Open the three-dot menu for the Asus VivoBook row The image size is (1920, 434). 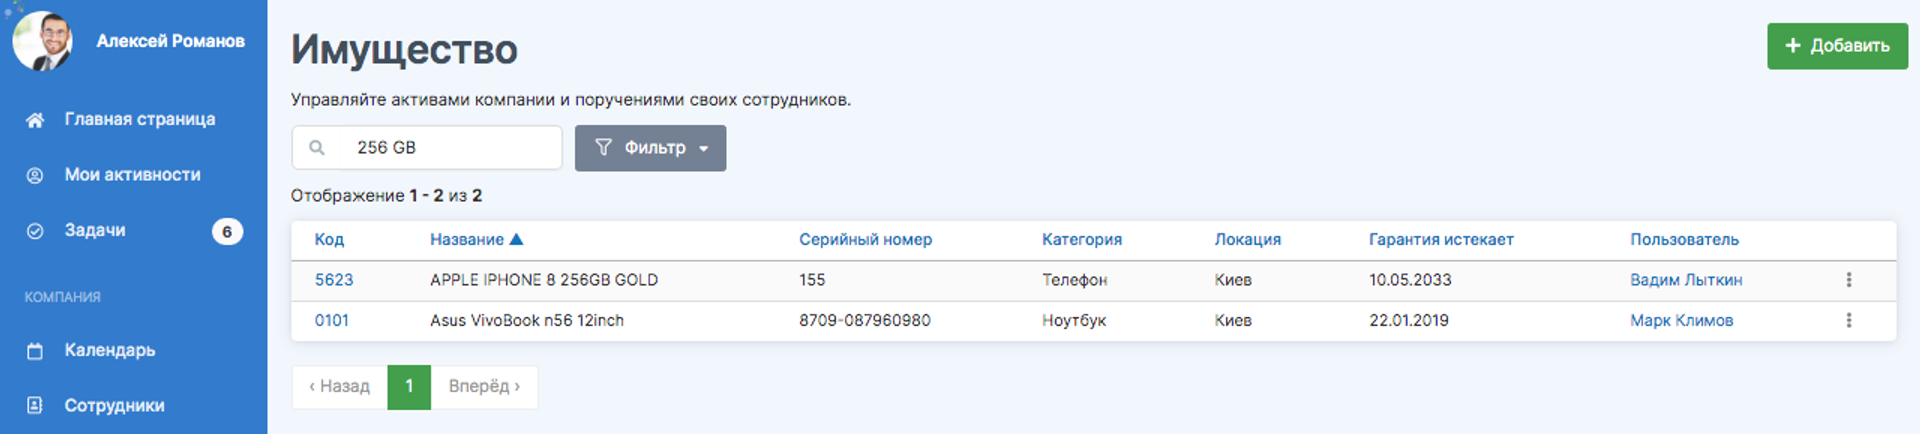point(1849,320)
